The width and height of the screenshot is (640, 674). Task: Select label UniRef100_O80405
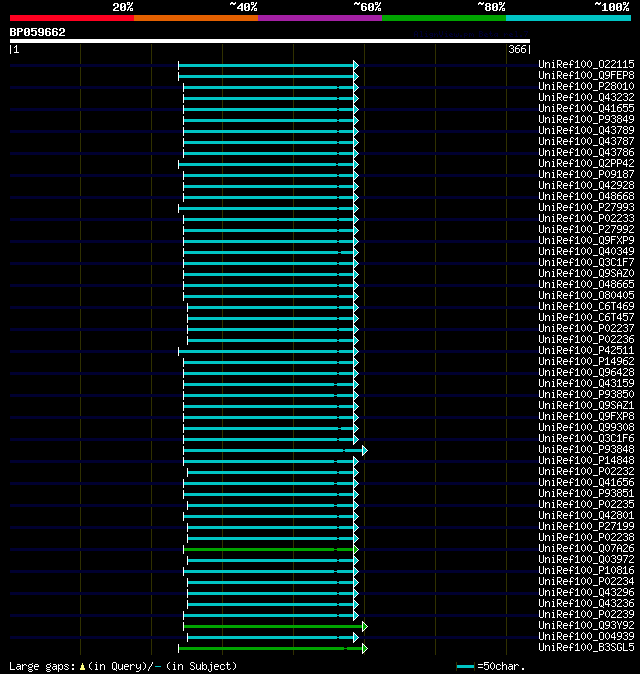tap(586, 296)
